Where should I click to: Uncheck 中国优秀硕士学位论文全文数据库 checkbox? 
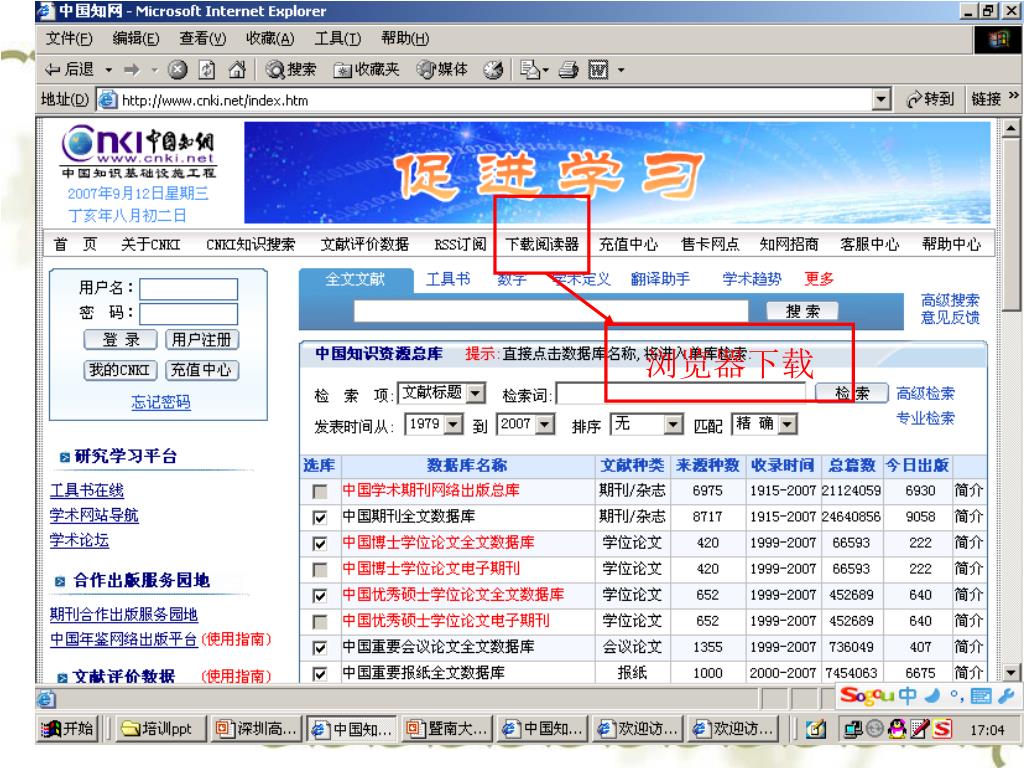[320, 596]
